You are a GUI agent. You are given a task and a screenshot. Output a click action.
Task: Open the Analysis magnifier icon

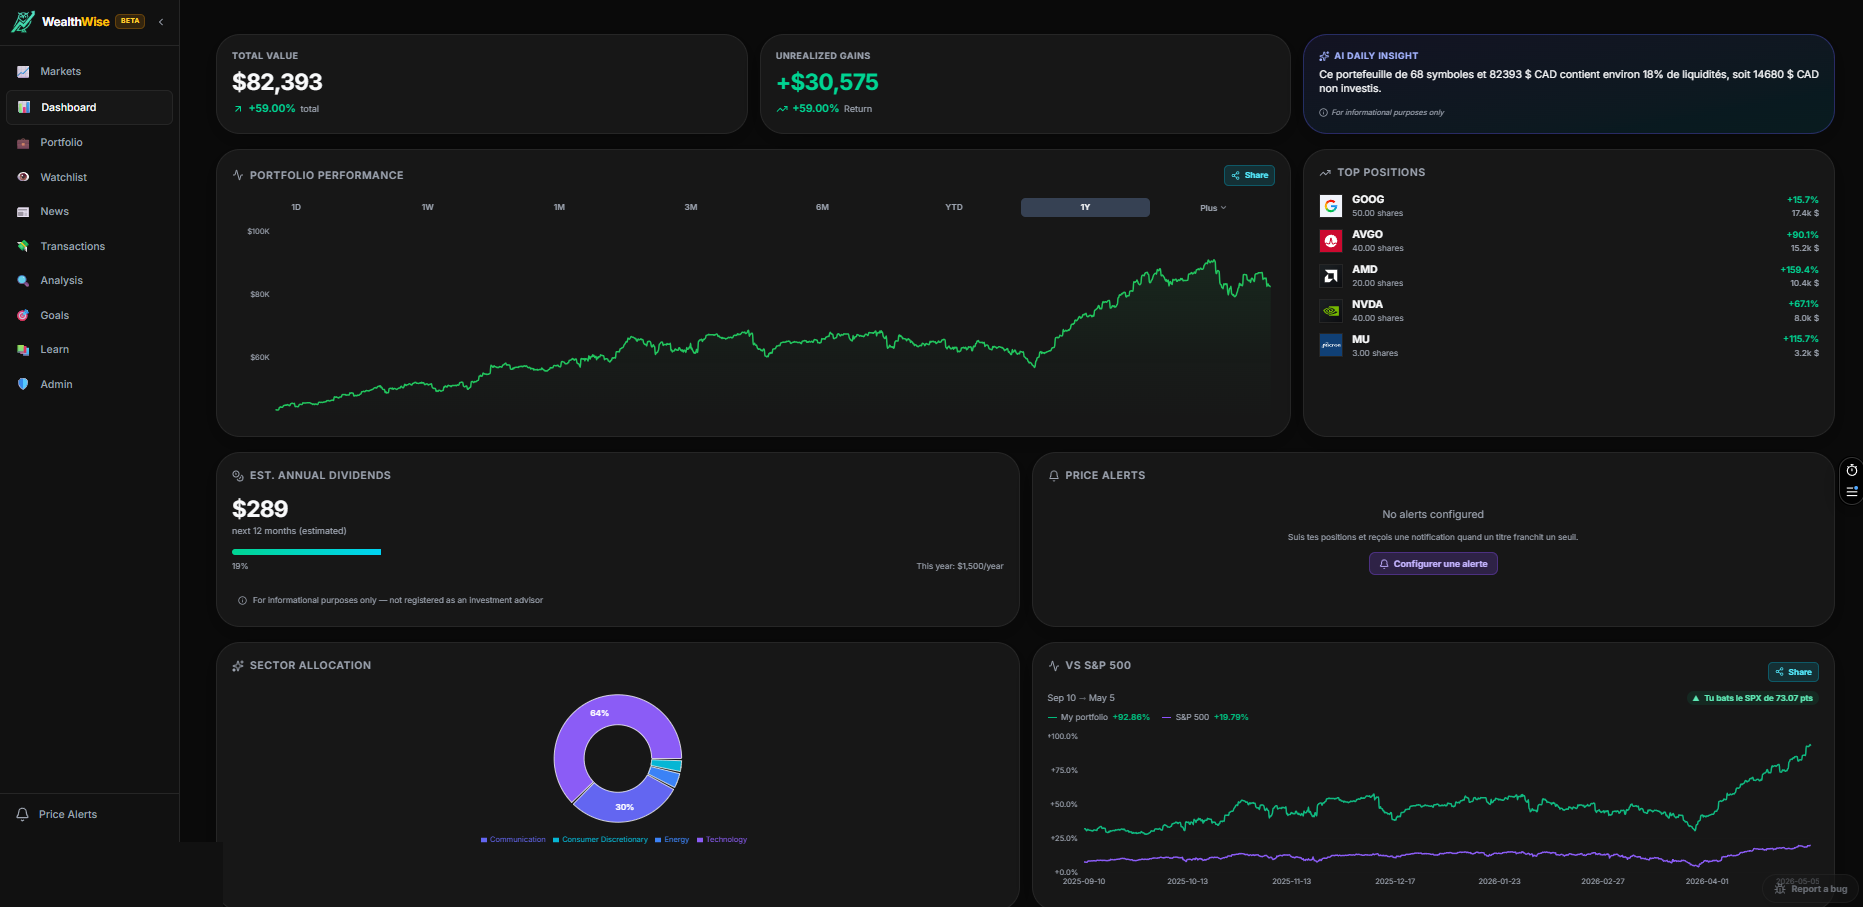pos(23,281)
